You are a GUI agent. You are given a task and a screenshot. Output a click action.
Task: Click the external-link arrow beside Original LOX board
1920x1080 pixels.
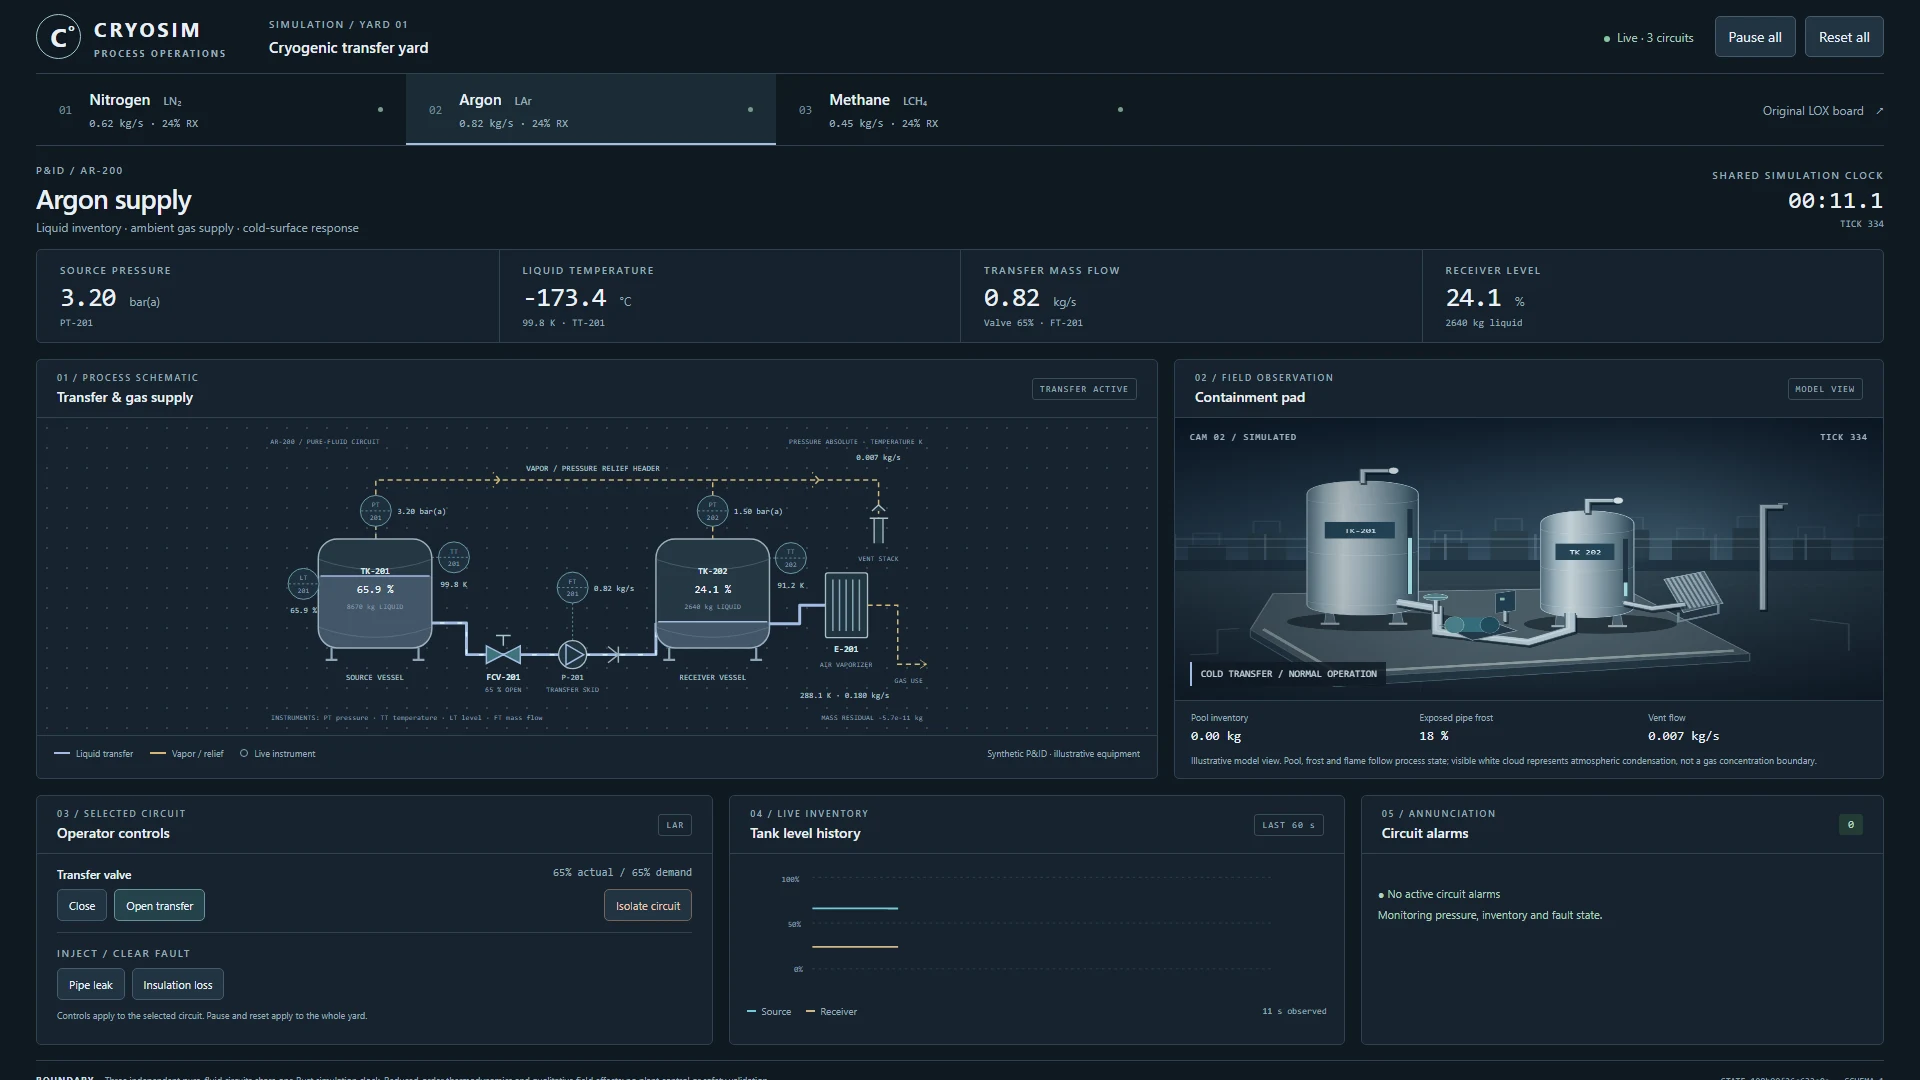(x=1879, y=111)
